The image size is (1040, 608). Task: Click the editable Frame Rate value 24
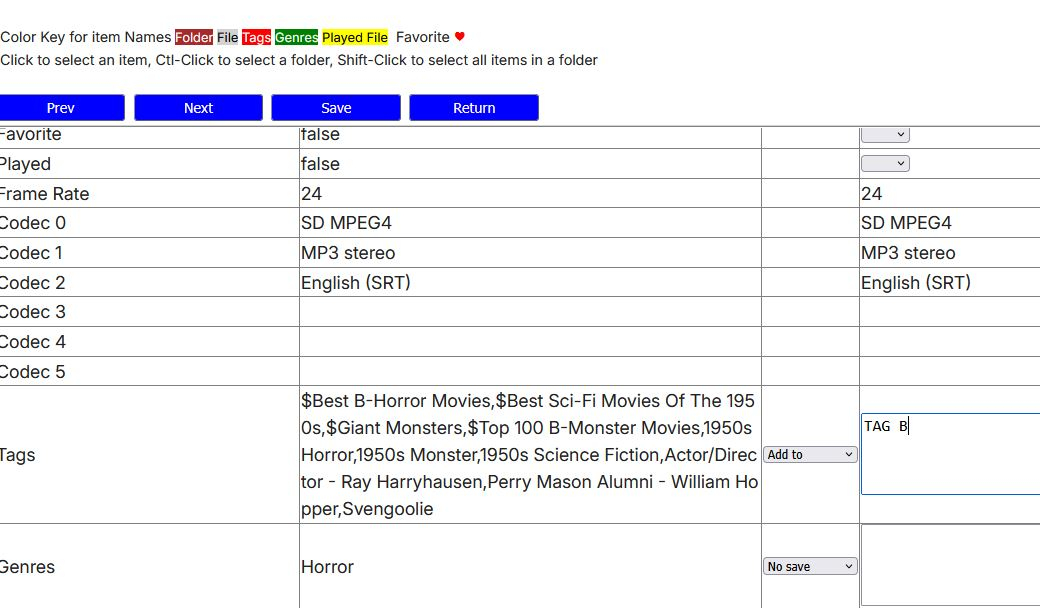872,194
